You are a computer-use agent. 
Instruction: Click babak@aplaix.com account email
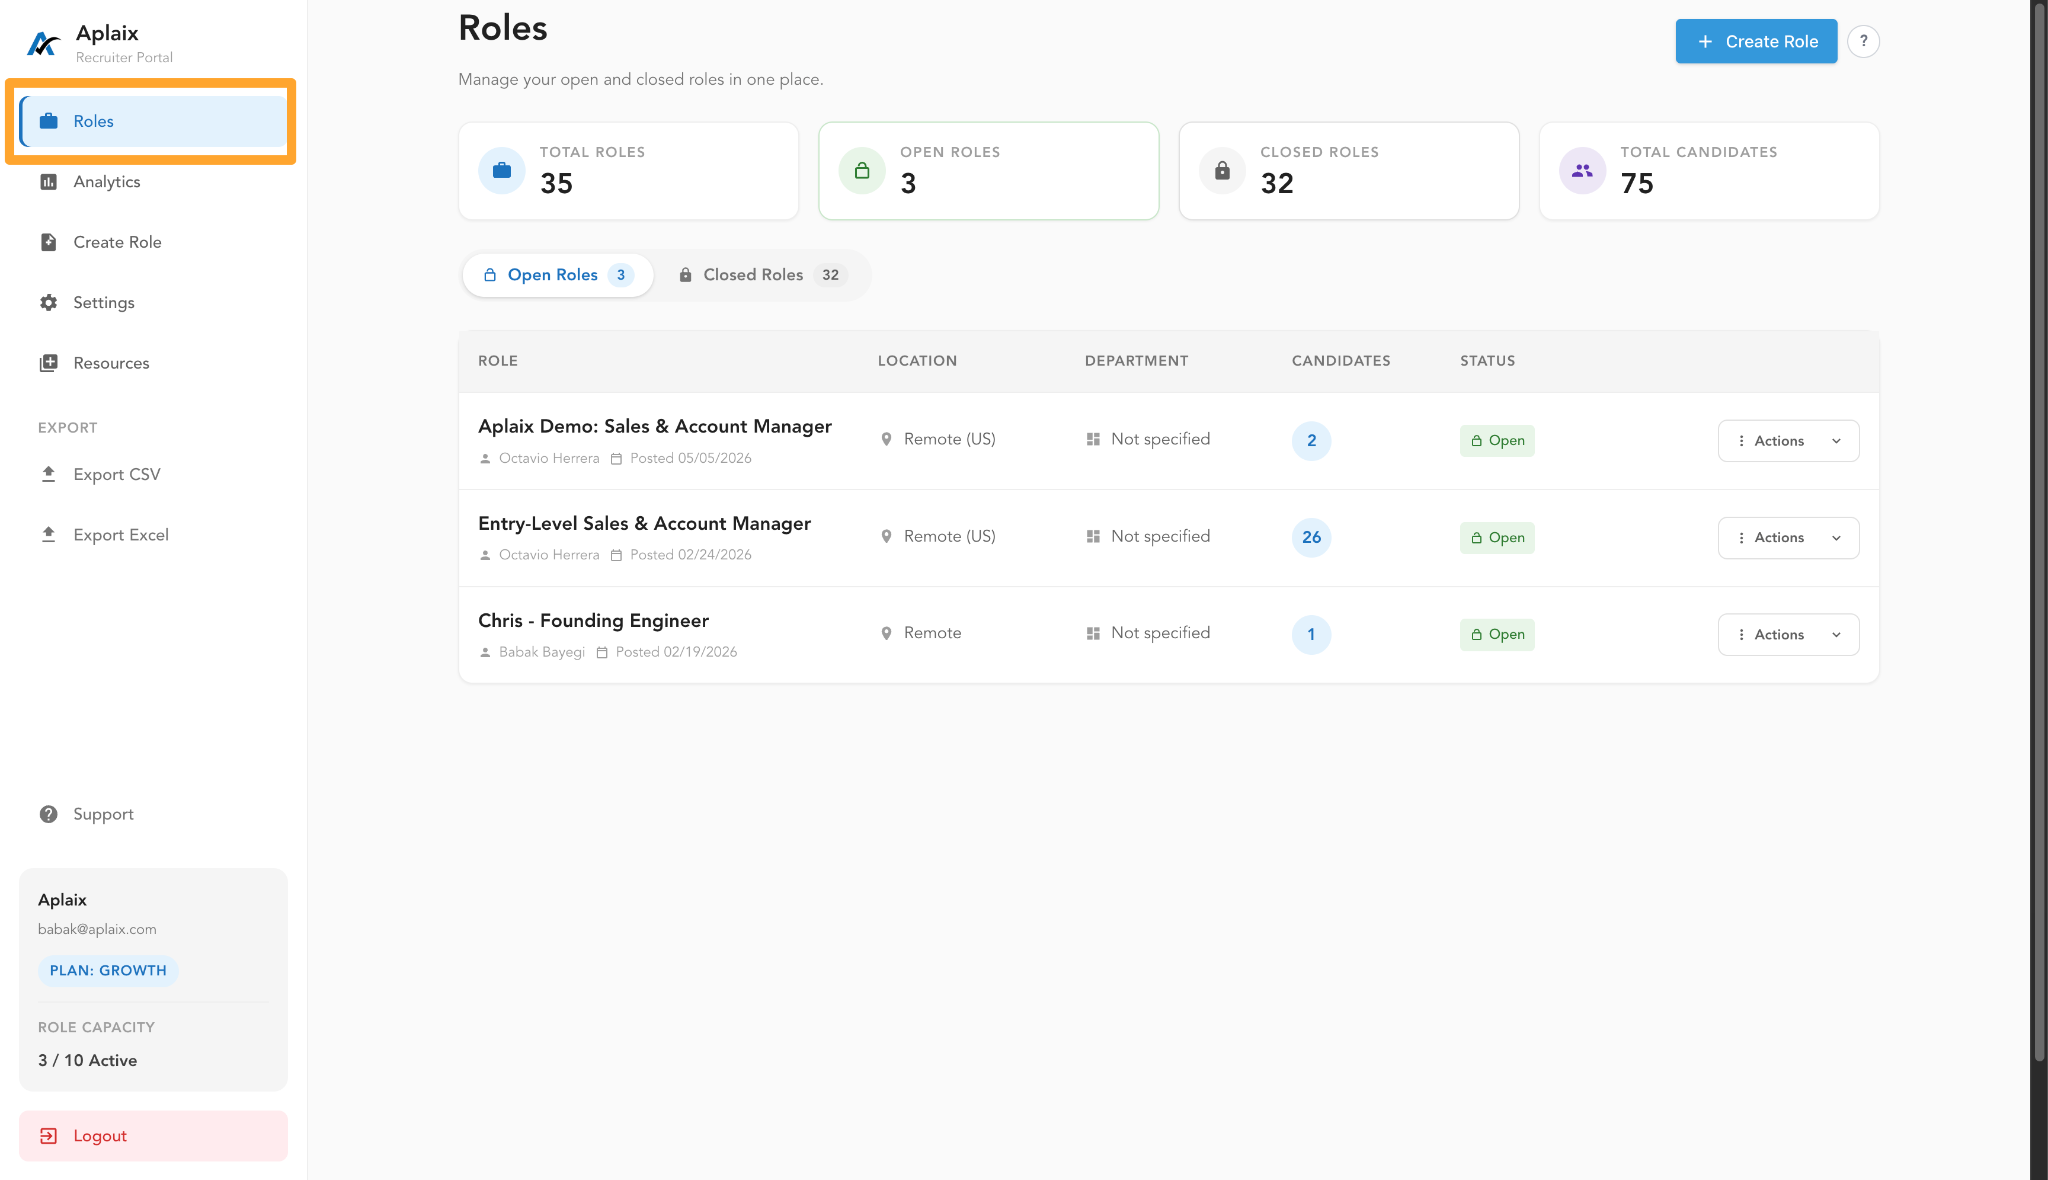[x=97, y=929]
